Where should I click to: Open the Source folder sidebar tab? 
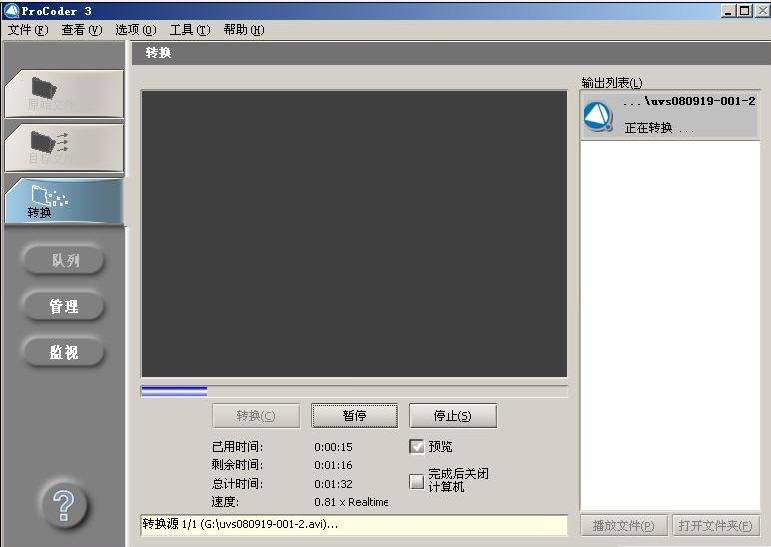(64, 93)
